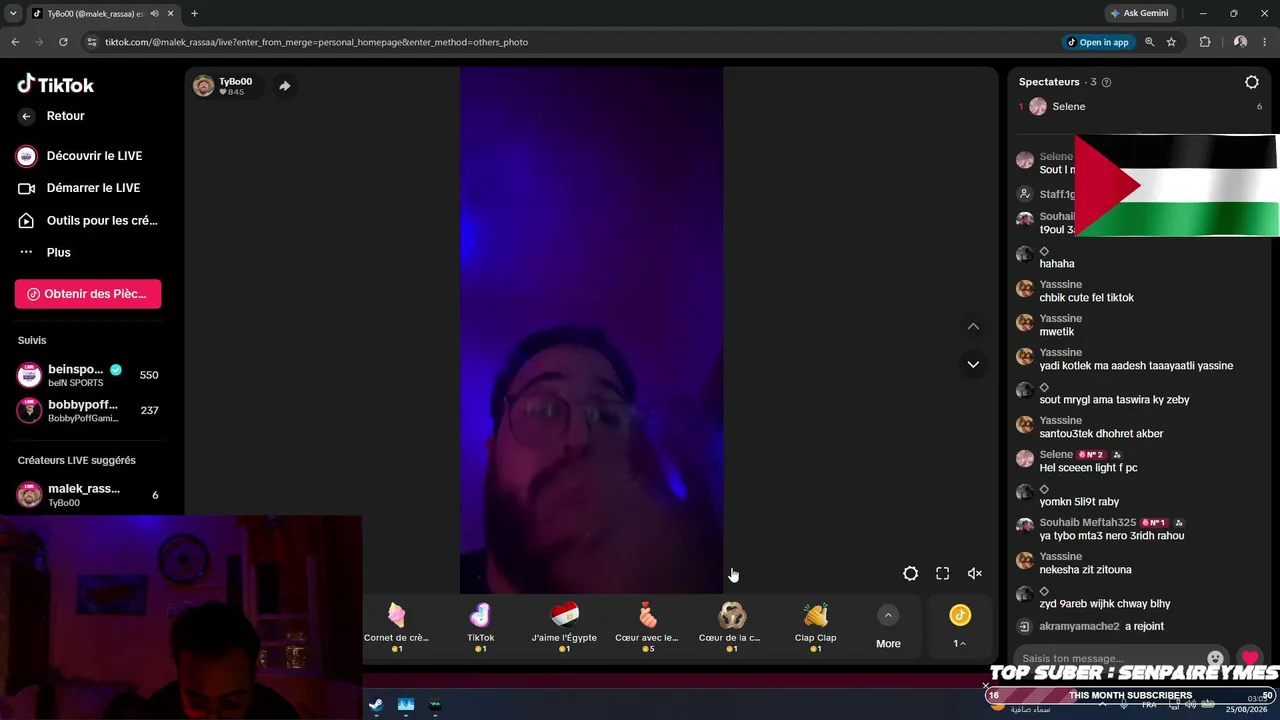Open the beIN SPORTS followed live channel

(x=88, y=375)
